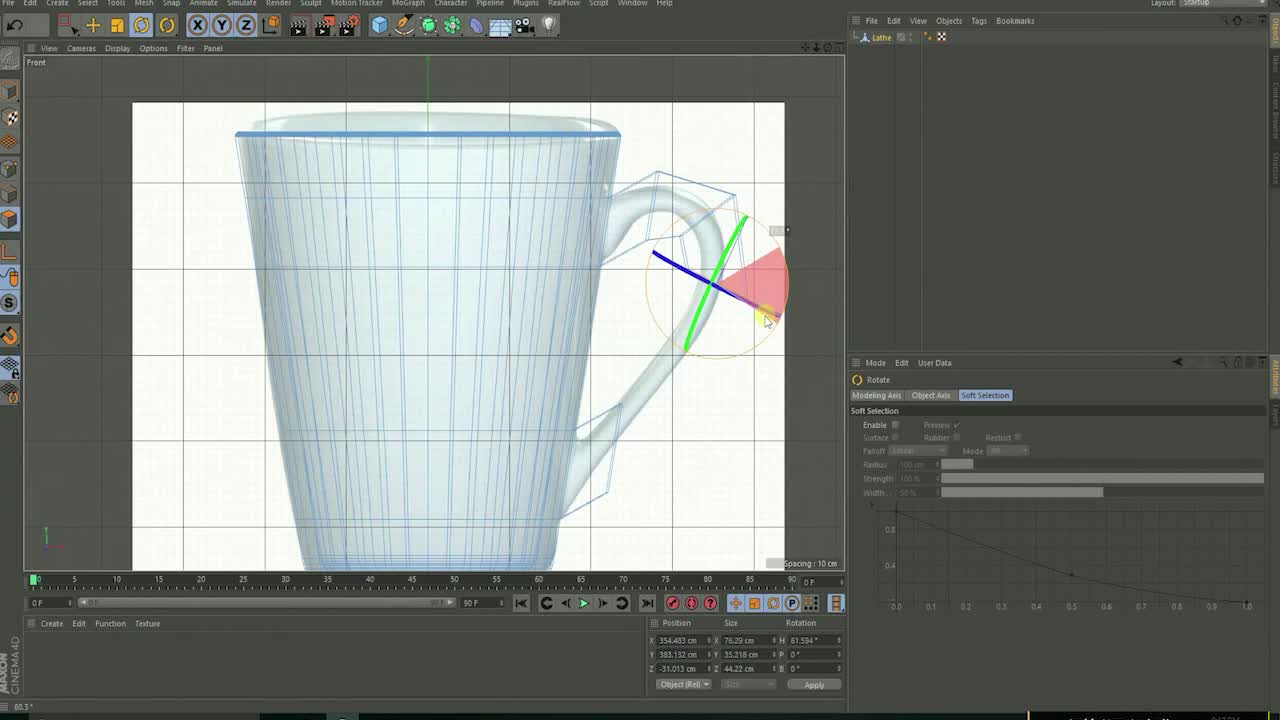Open the Mode dropdown in Soft Selection
The width and height of the screenshot is (1280, 720).
click(1008, 451)
